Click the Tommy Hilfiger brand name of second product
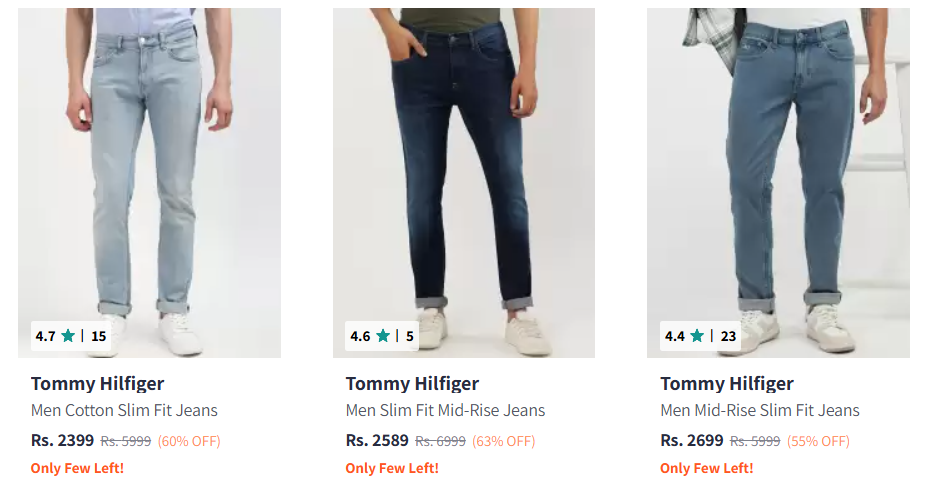The height and width of the screenshot is (502, 939). (x=412, y=384)
